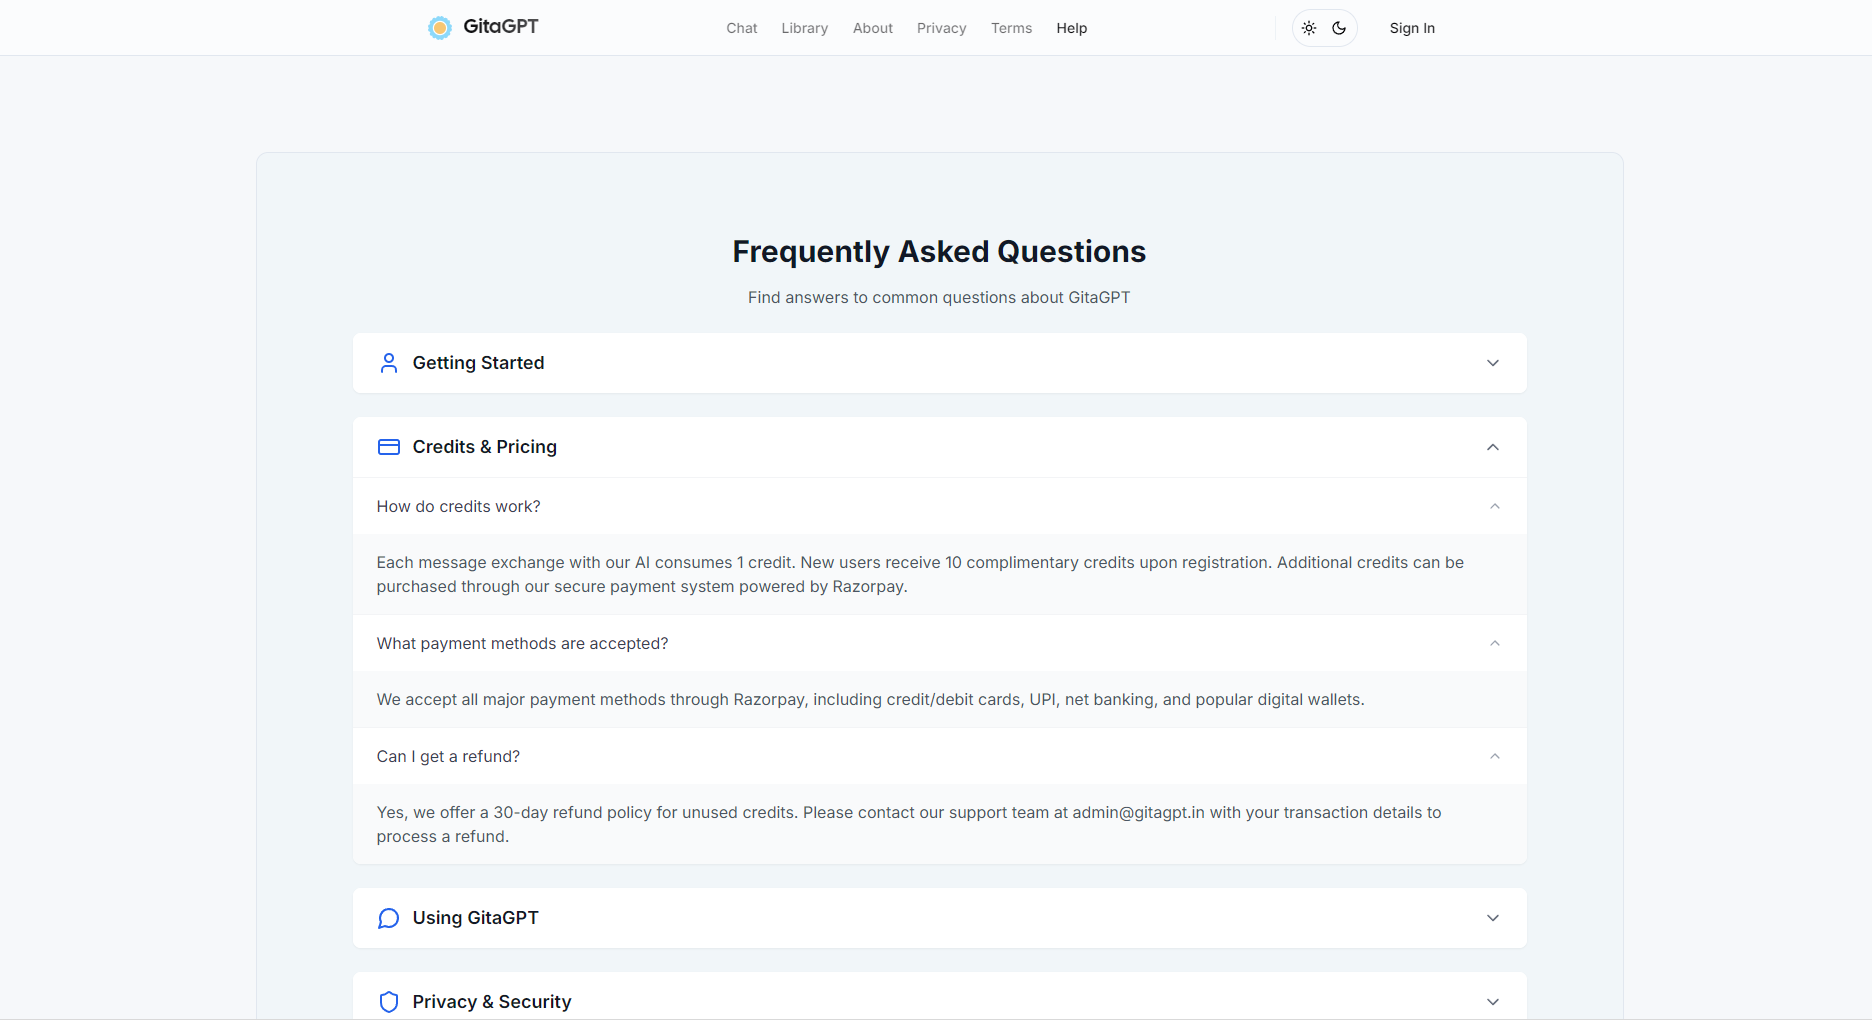
Task: Open the Terms navigation link
Action: click(x=1011, y=28)
